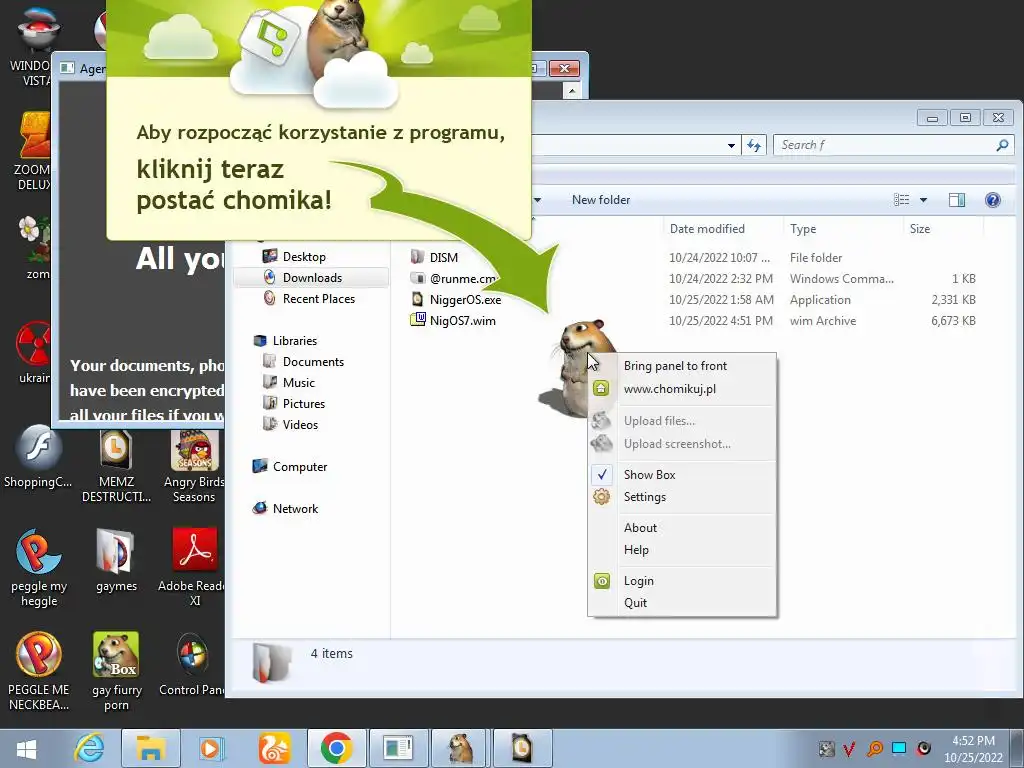
Task: Click the search magnifier icon
Action: click(1002, 145)
